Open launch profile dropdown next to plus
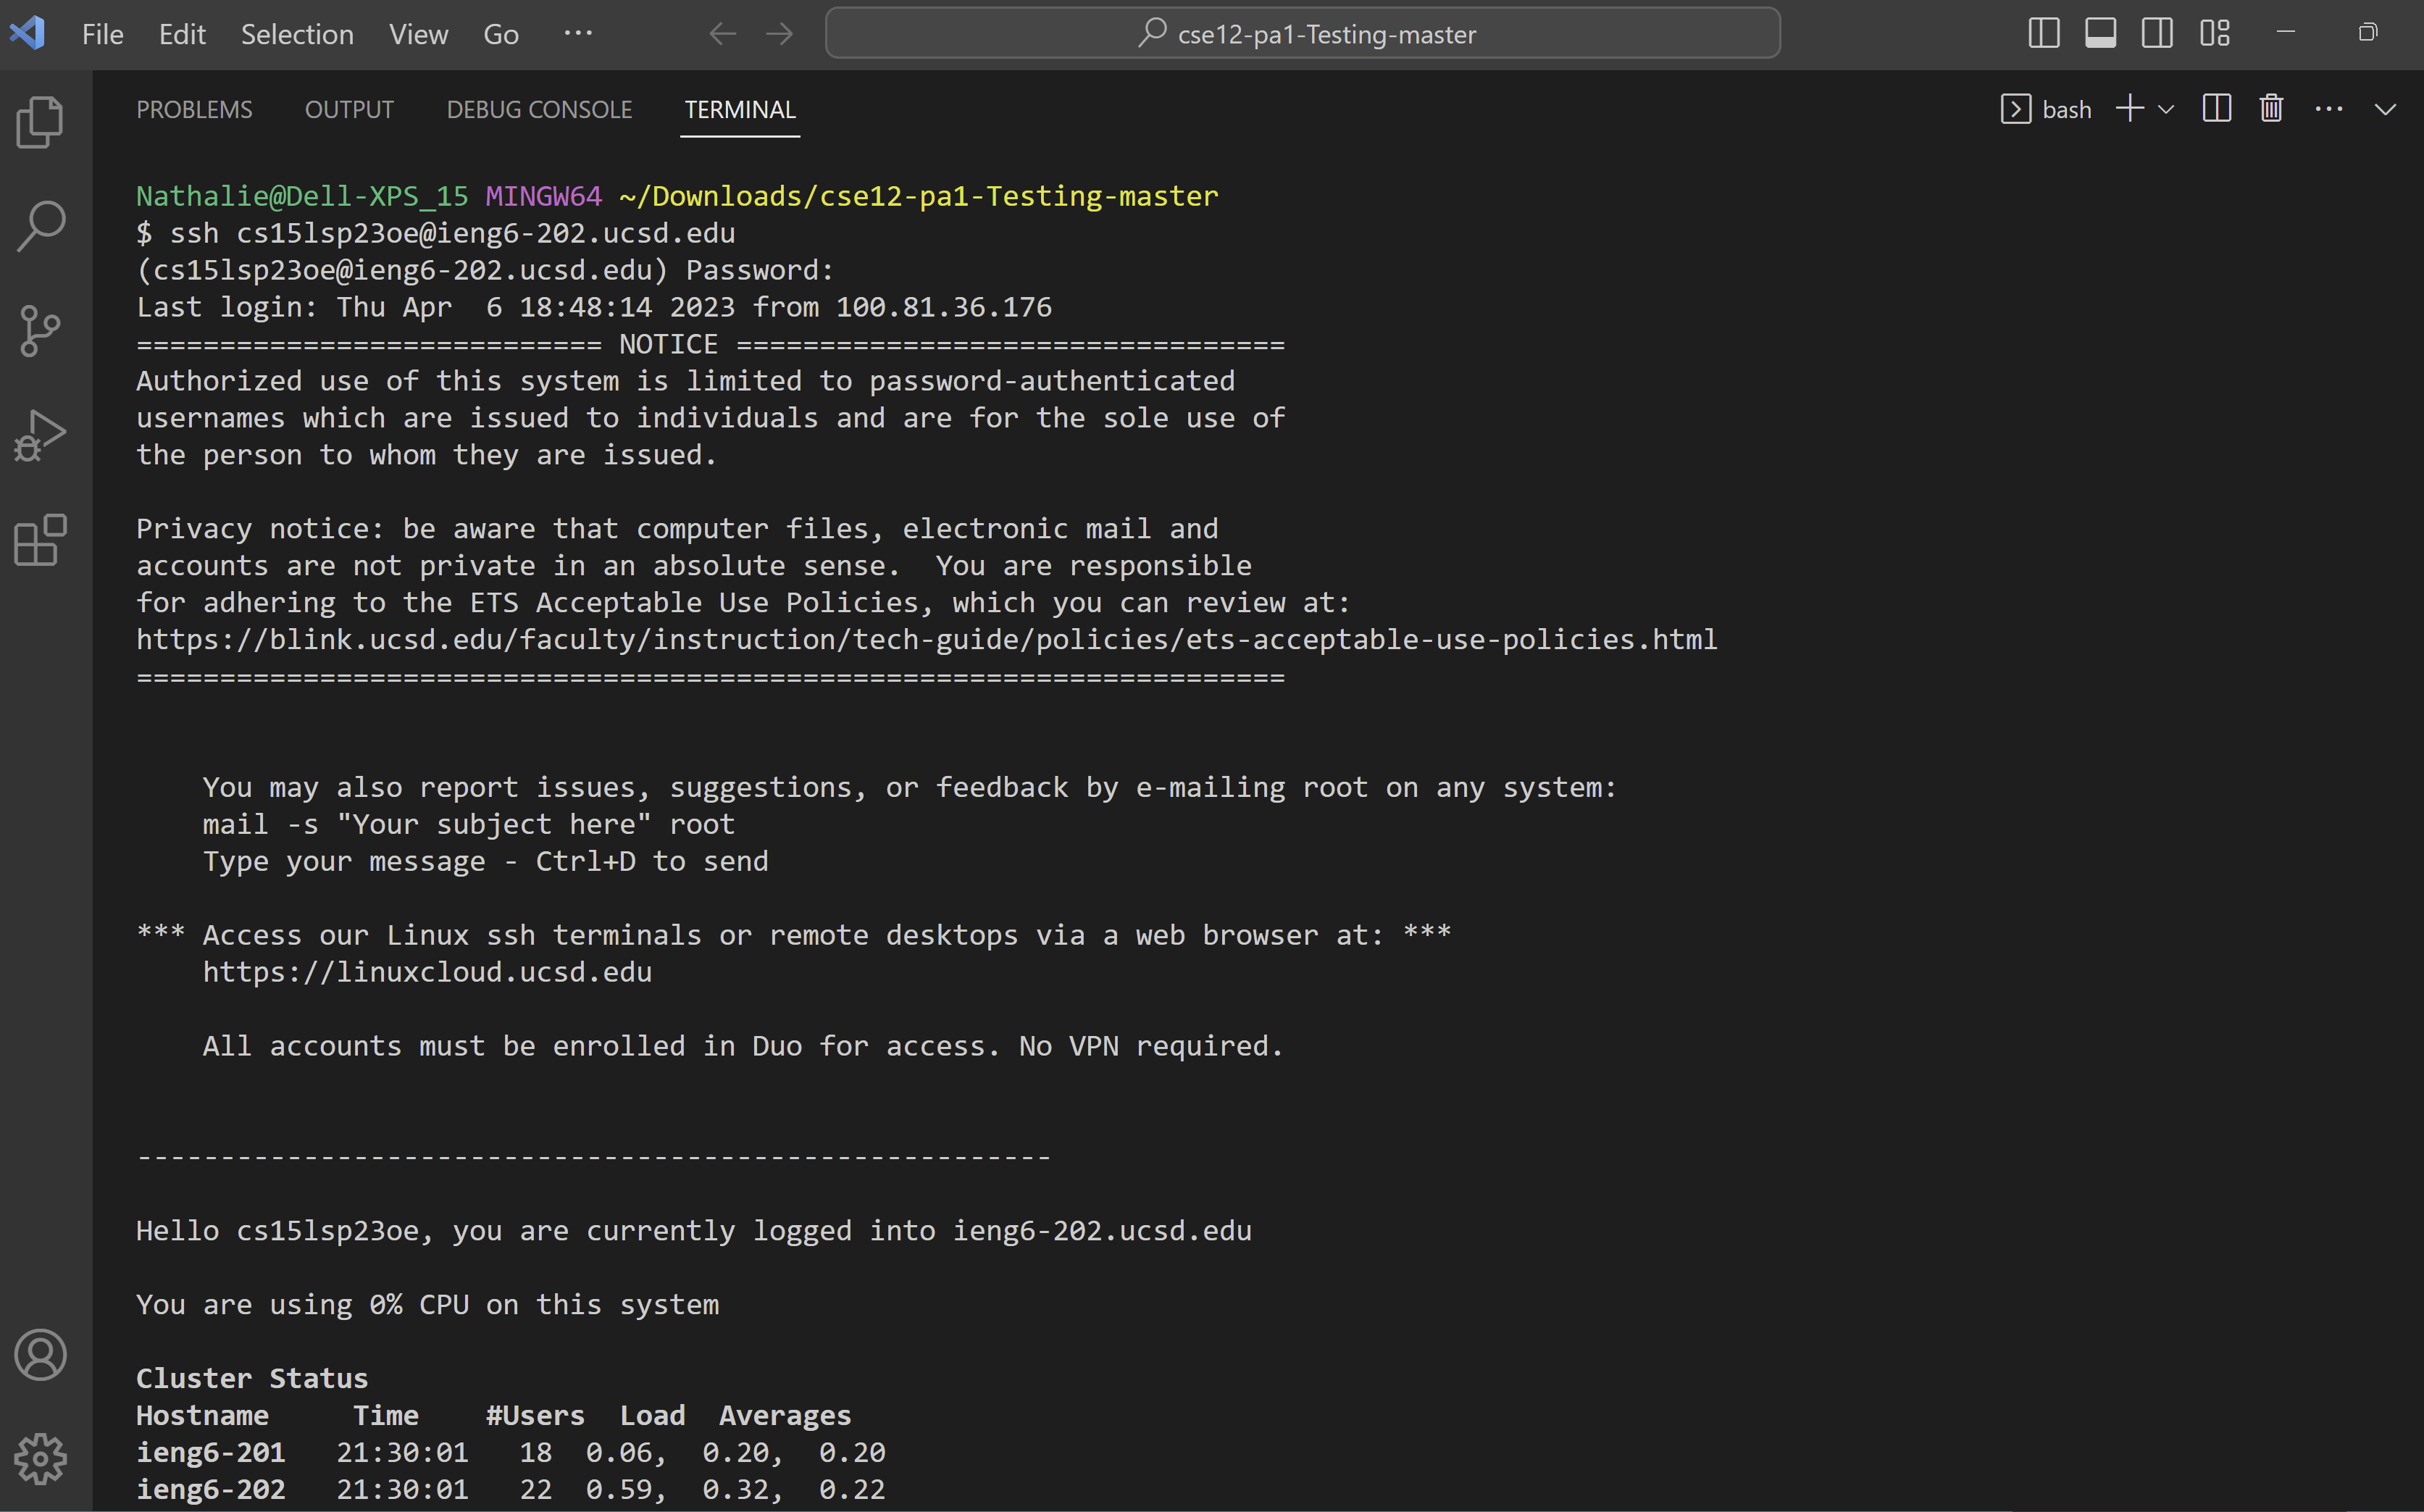Image resolution: width=2424 pixels, height=1512 pixels. coord(2166,109)
